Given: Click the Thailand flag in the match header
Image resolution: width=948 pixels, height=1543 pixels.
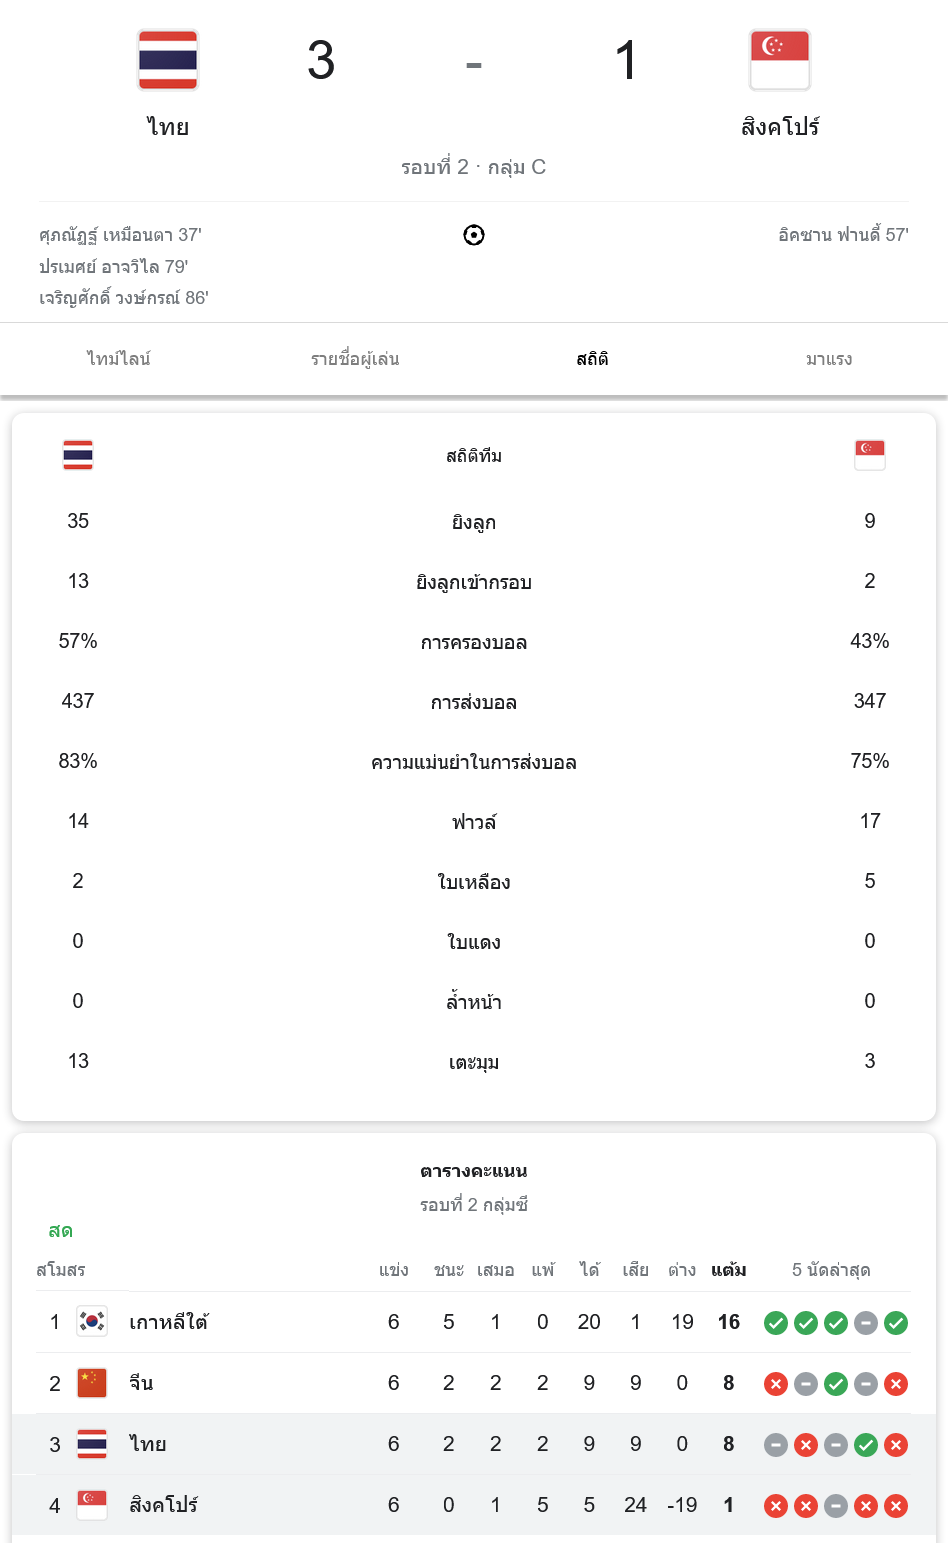Looking at the screenshot, I should [x=167, y=60].
